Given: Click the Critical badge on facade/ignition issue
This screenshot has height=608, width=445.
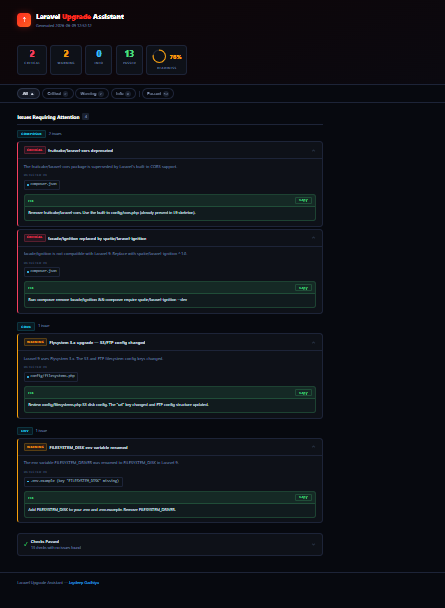Looking at the screenshot, I should [35, 238].
